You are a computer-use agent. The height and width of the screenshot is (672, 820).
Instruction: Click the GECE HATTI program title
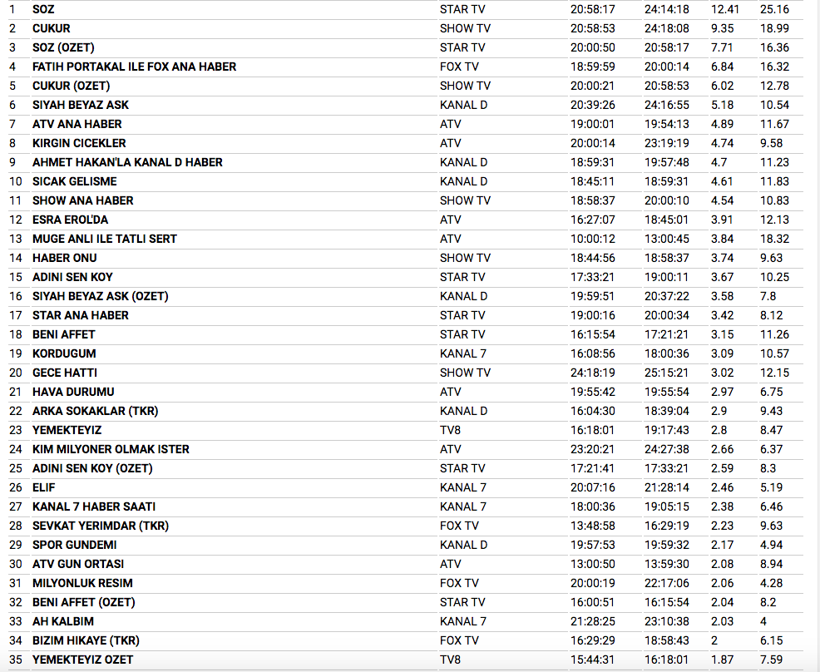click(x=65, y=373)
